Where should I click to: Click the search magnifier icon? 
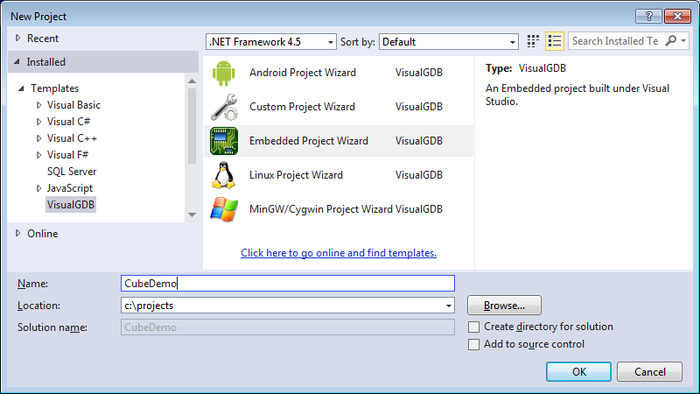(x=671, y=41)
